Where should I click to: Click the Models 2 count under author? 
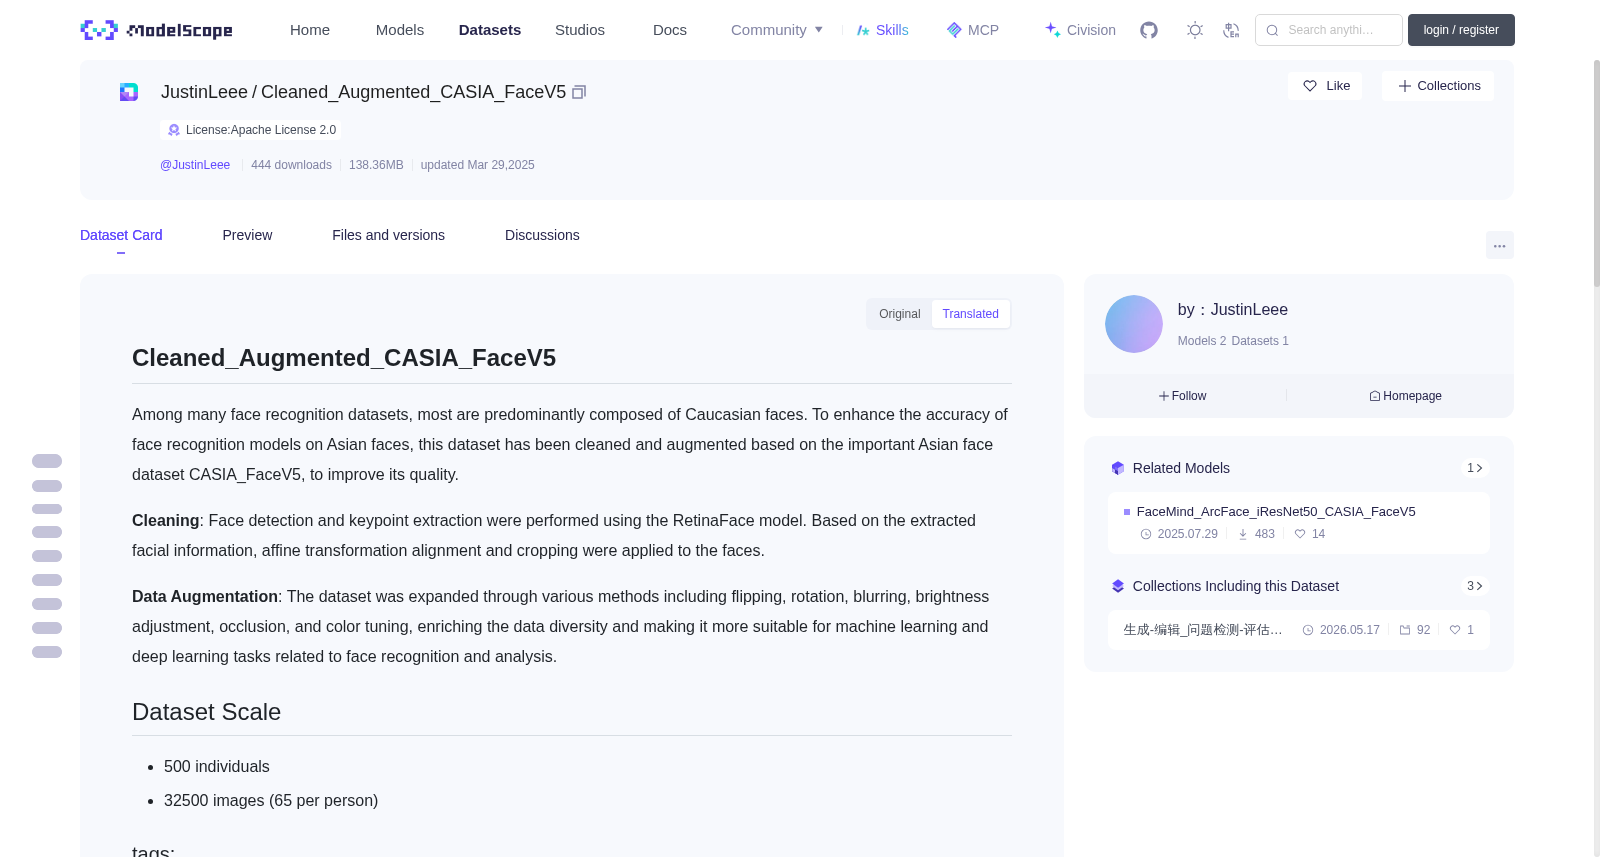1202,341
